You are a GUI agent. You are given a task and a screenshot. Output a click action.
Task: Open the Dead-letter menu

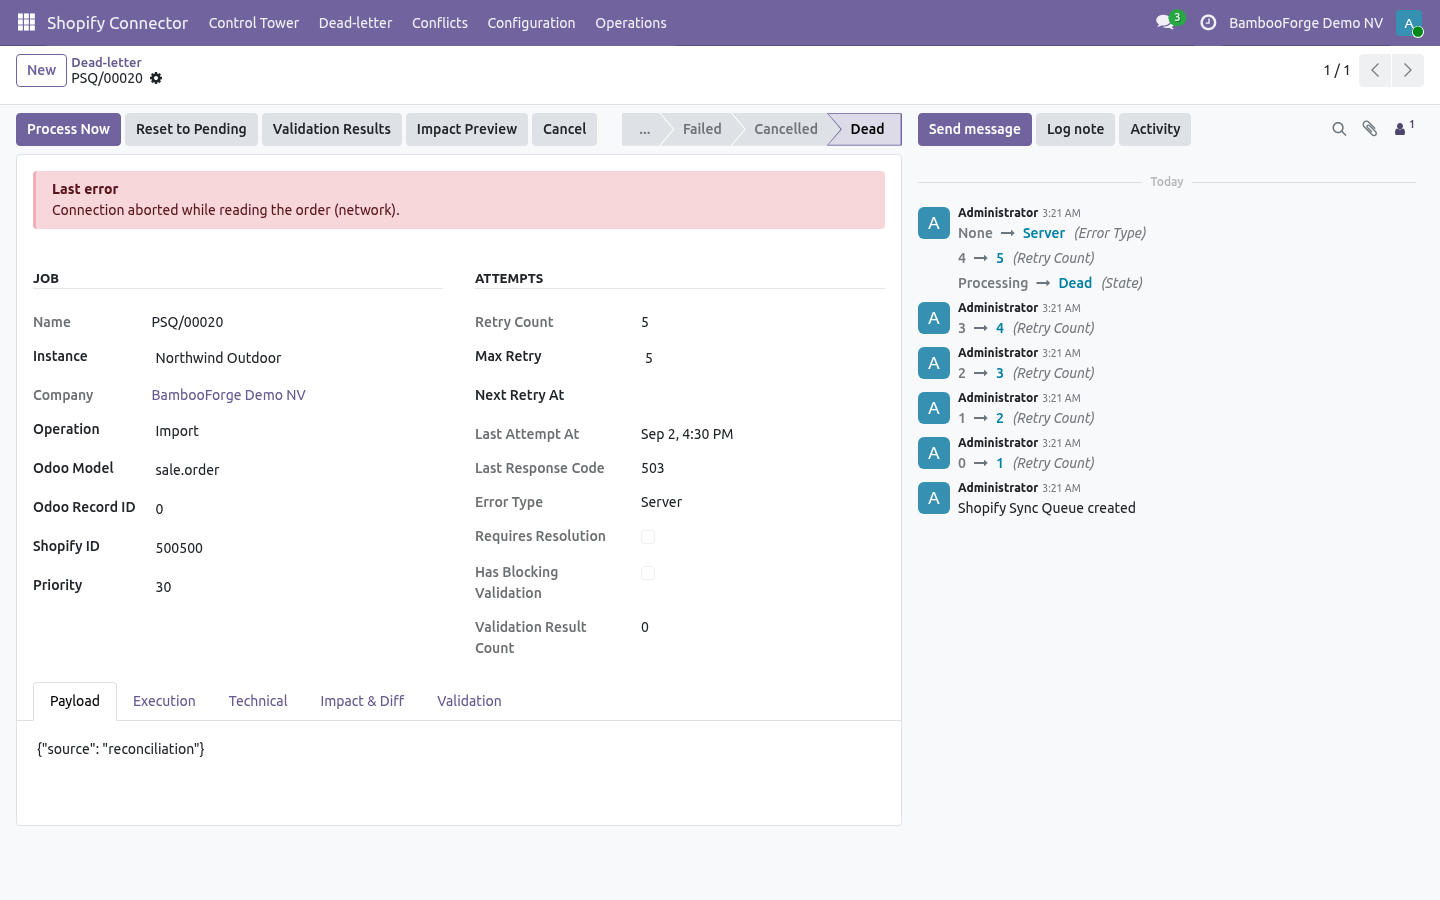point(356,23)
